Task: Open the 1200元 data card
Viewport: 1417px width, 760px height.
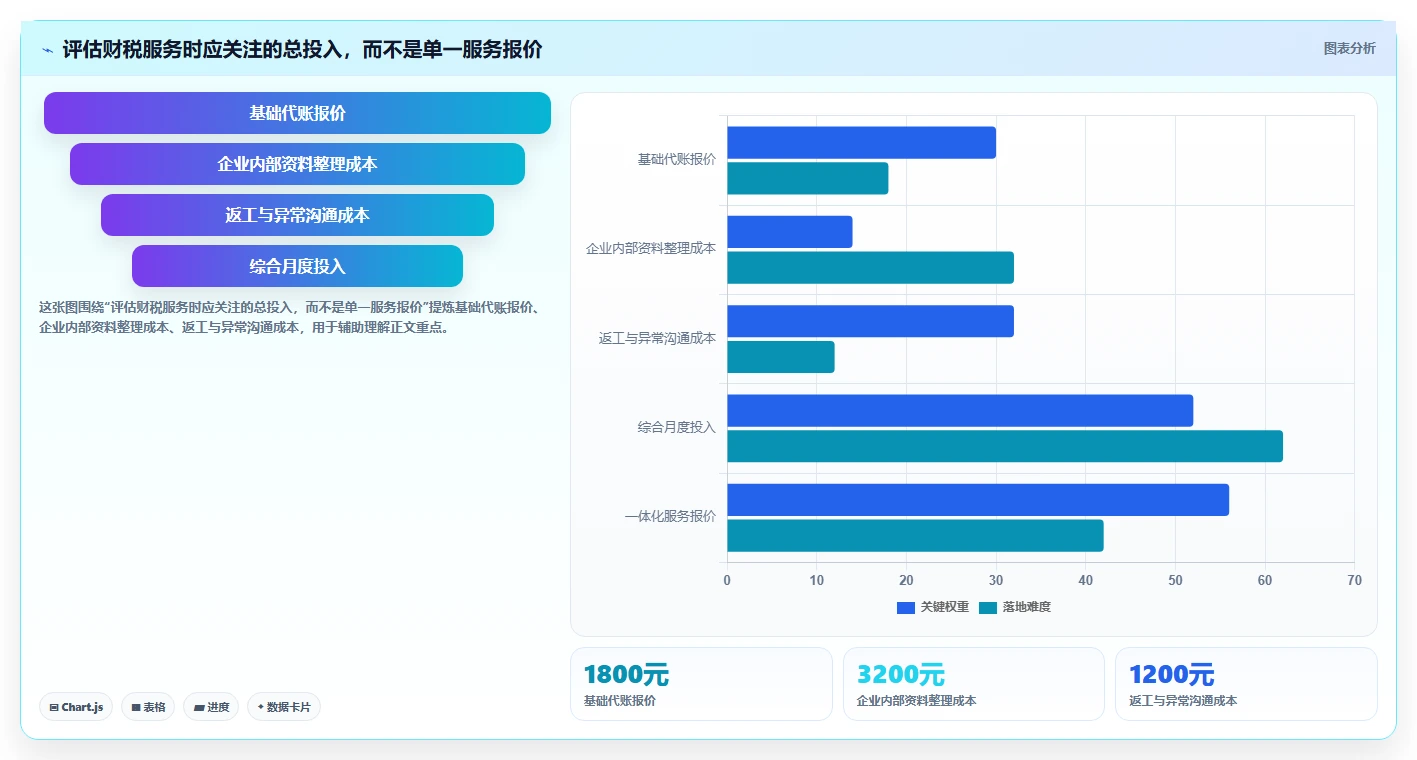Action: (1246, 684)
